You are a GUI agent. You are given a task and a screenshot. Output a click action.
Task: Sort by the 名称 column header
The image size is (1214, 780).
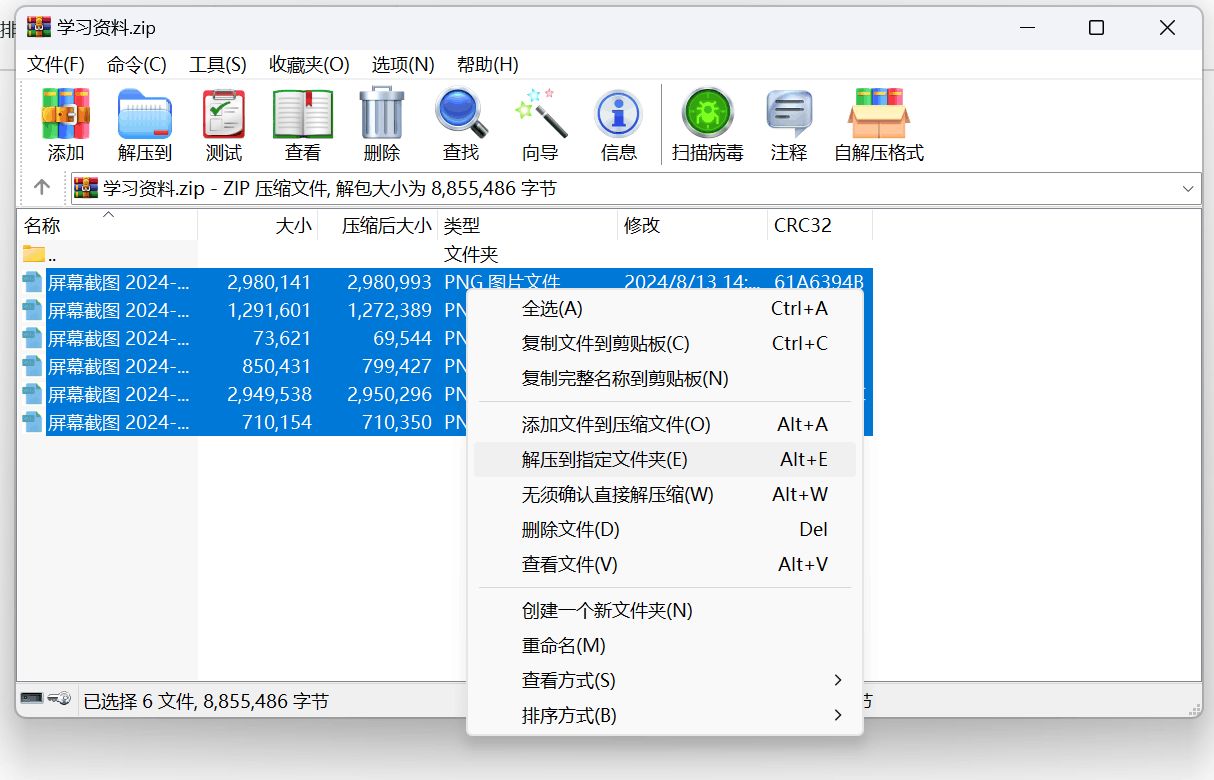coord(107,225)
